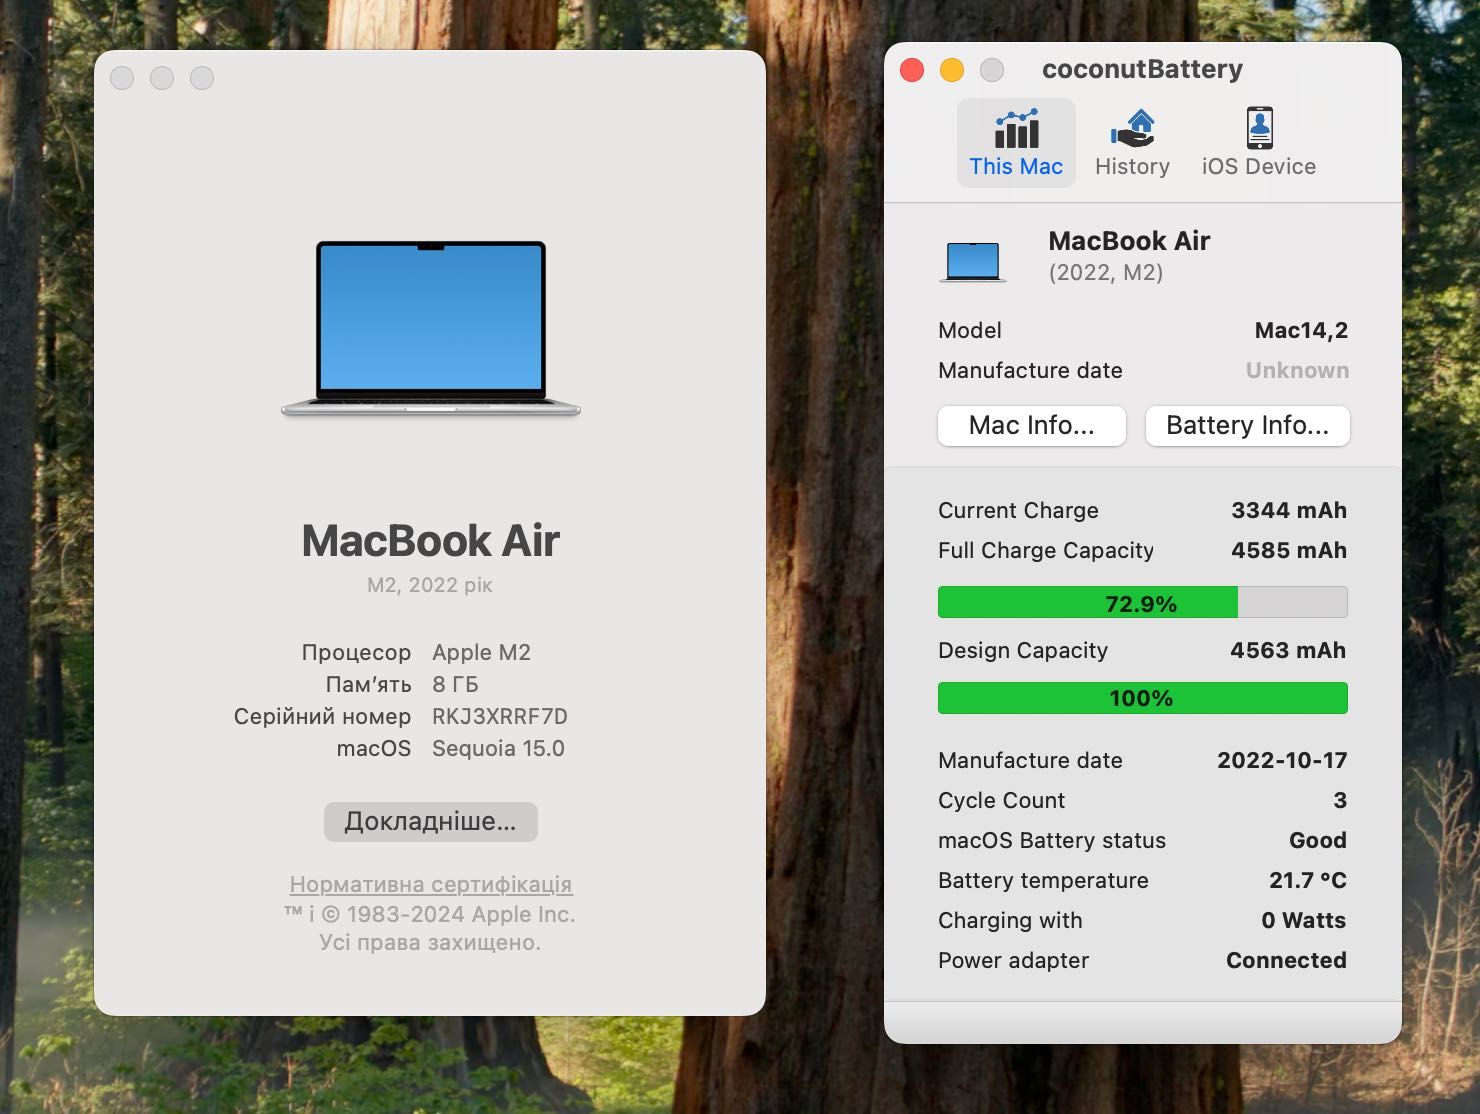Viewport: 1480px width, 1114px height.
Task: Click the 100% design capacity bar
Action: pyautogui.click(x=1142, y=698)
